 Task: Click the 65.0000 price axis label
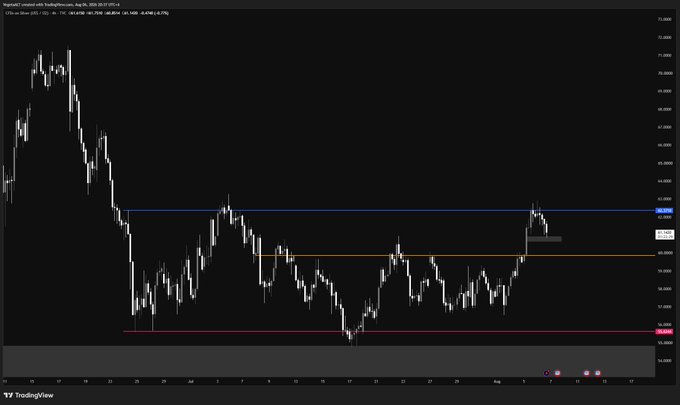pyautogui.click(x=665, y=163)
